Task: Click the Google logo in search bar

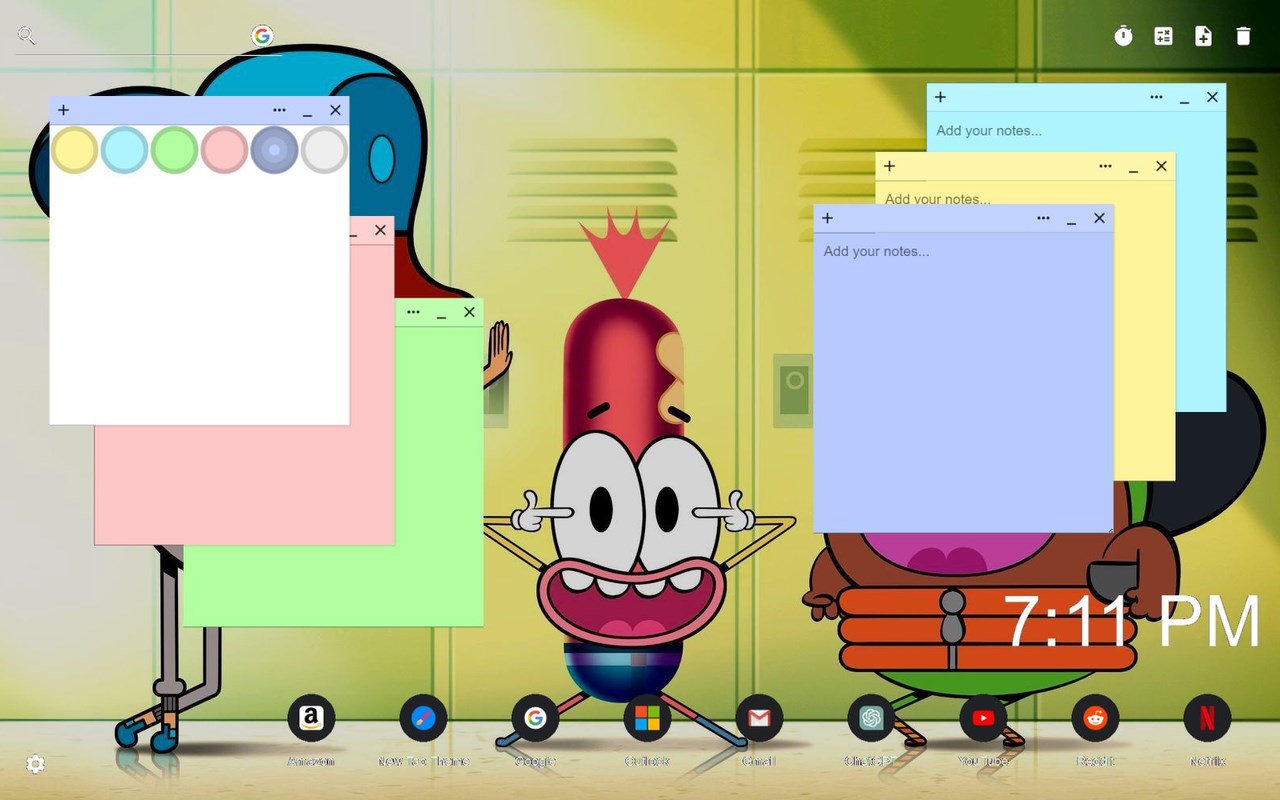Action: (262, 36)
